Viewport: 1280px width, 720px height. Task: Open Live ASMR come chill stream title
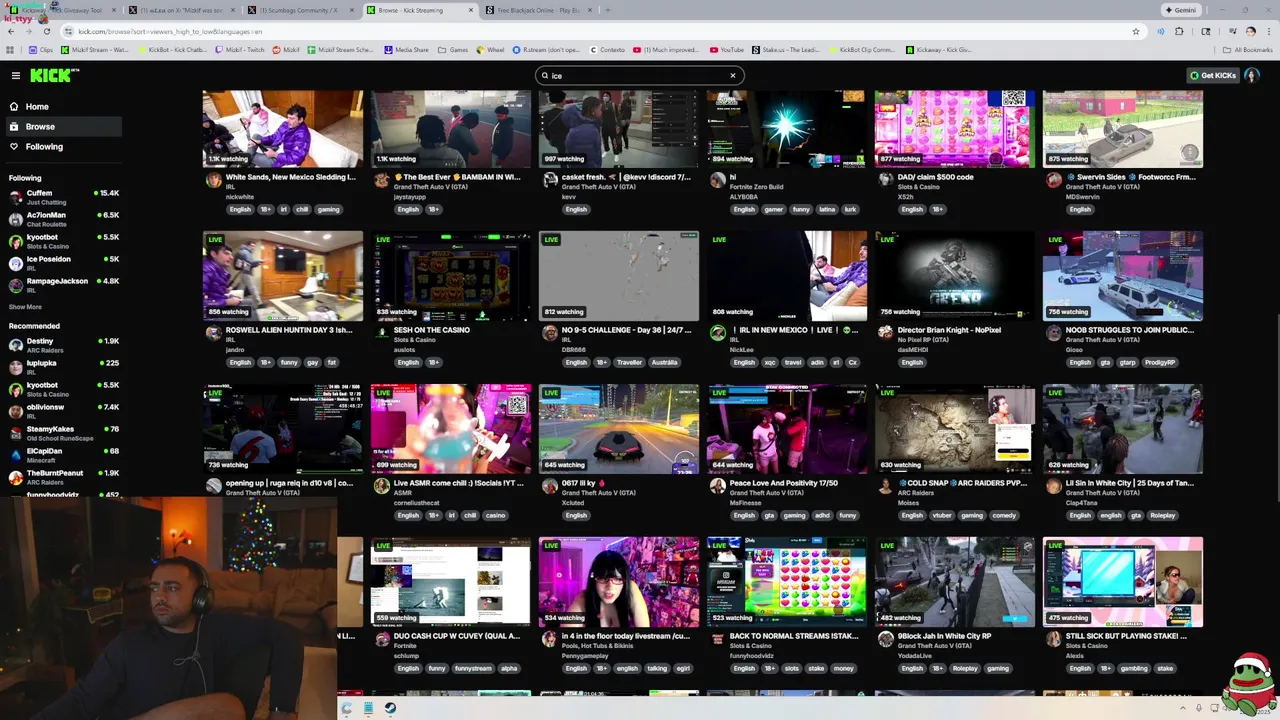(458, 483)
